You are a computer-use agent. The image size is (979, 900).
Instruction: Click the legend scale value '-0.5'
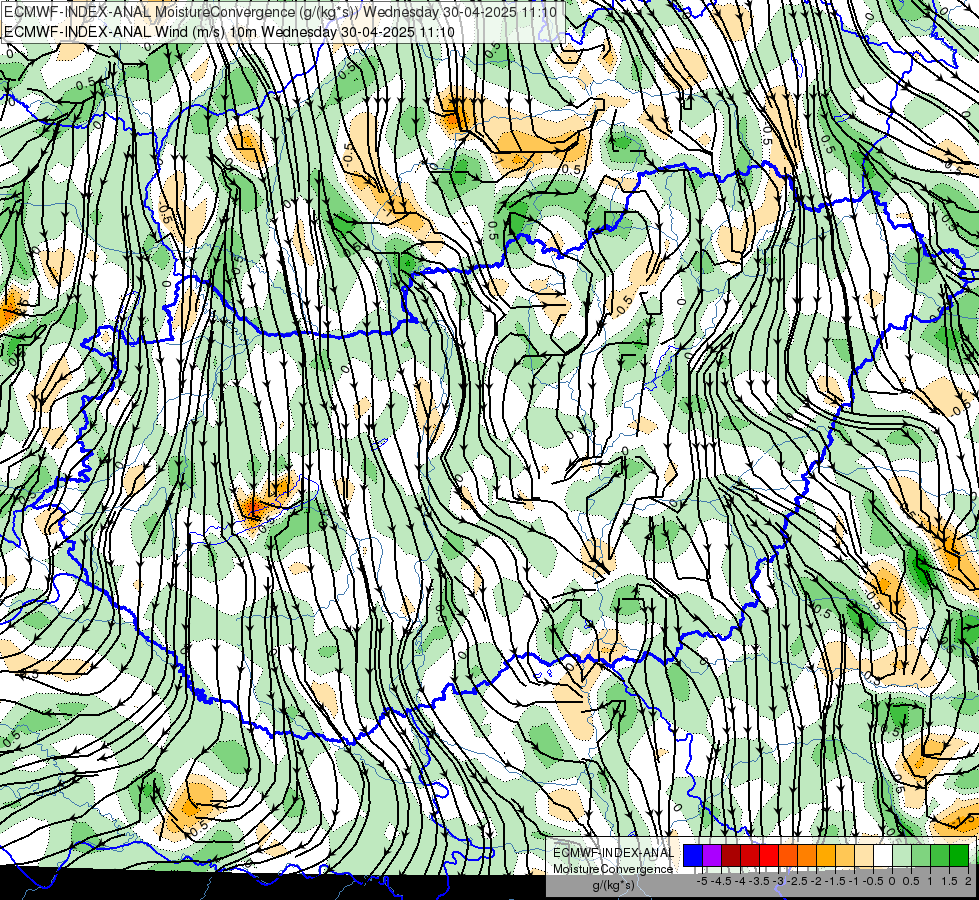point(873,881)
